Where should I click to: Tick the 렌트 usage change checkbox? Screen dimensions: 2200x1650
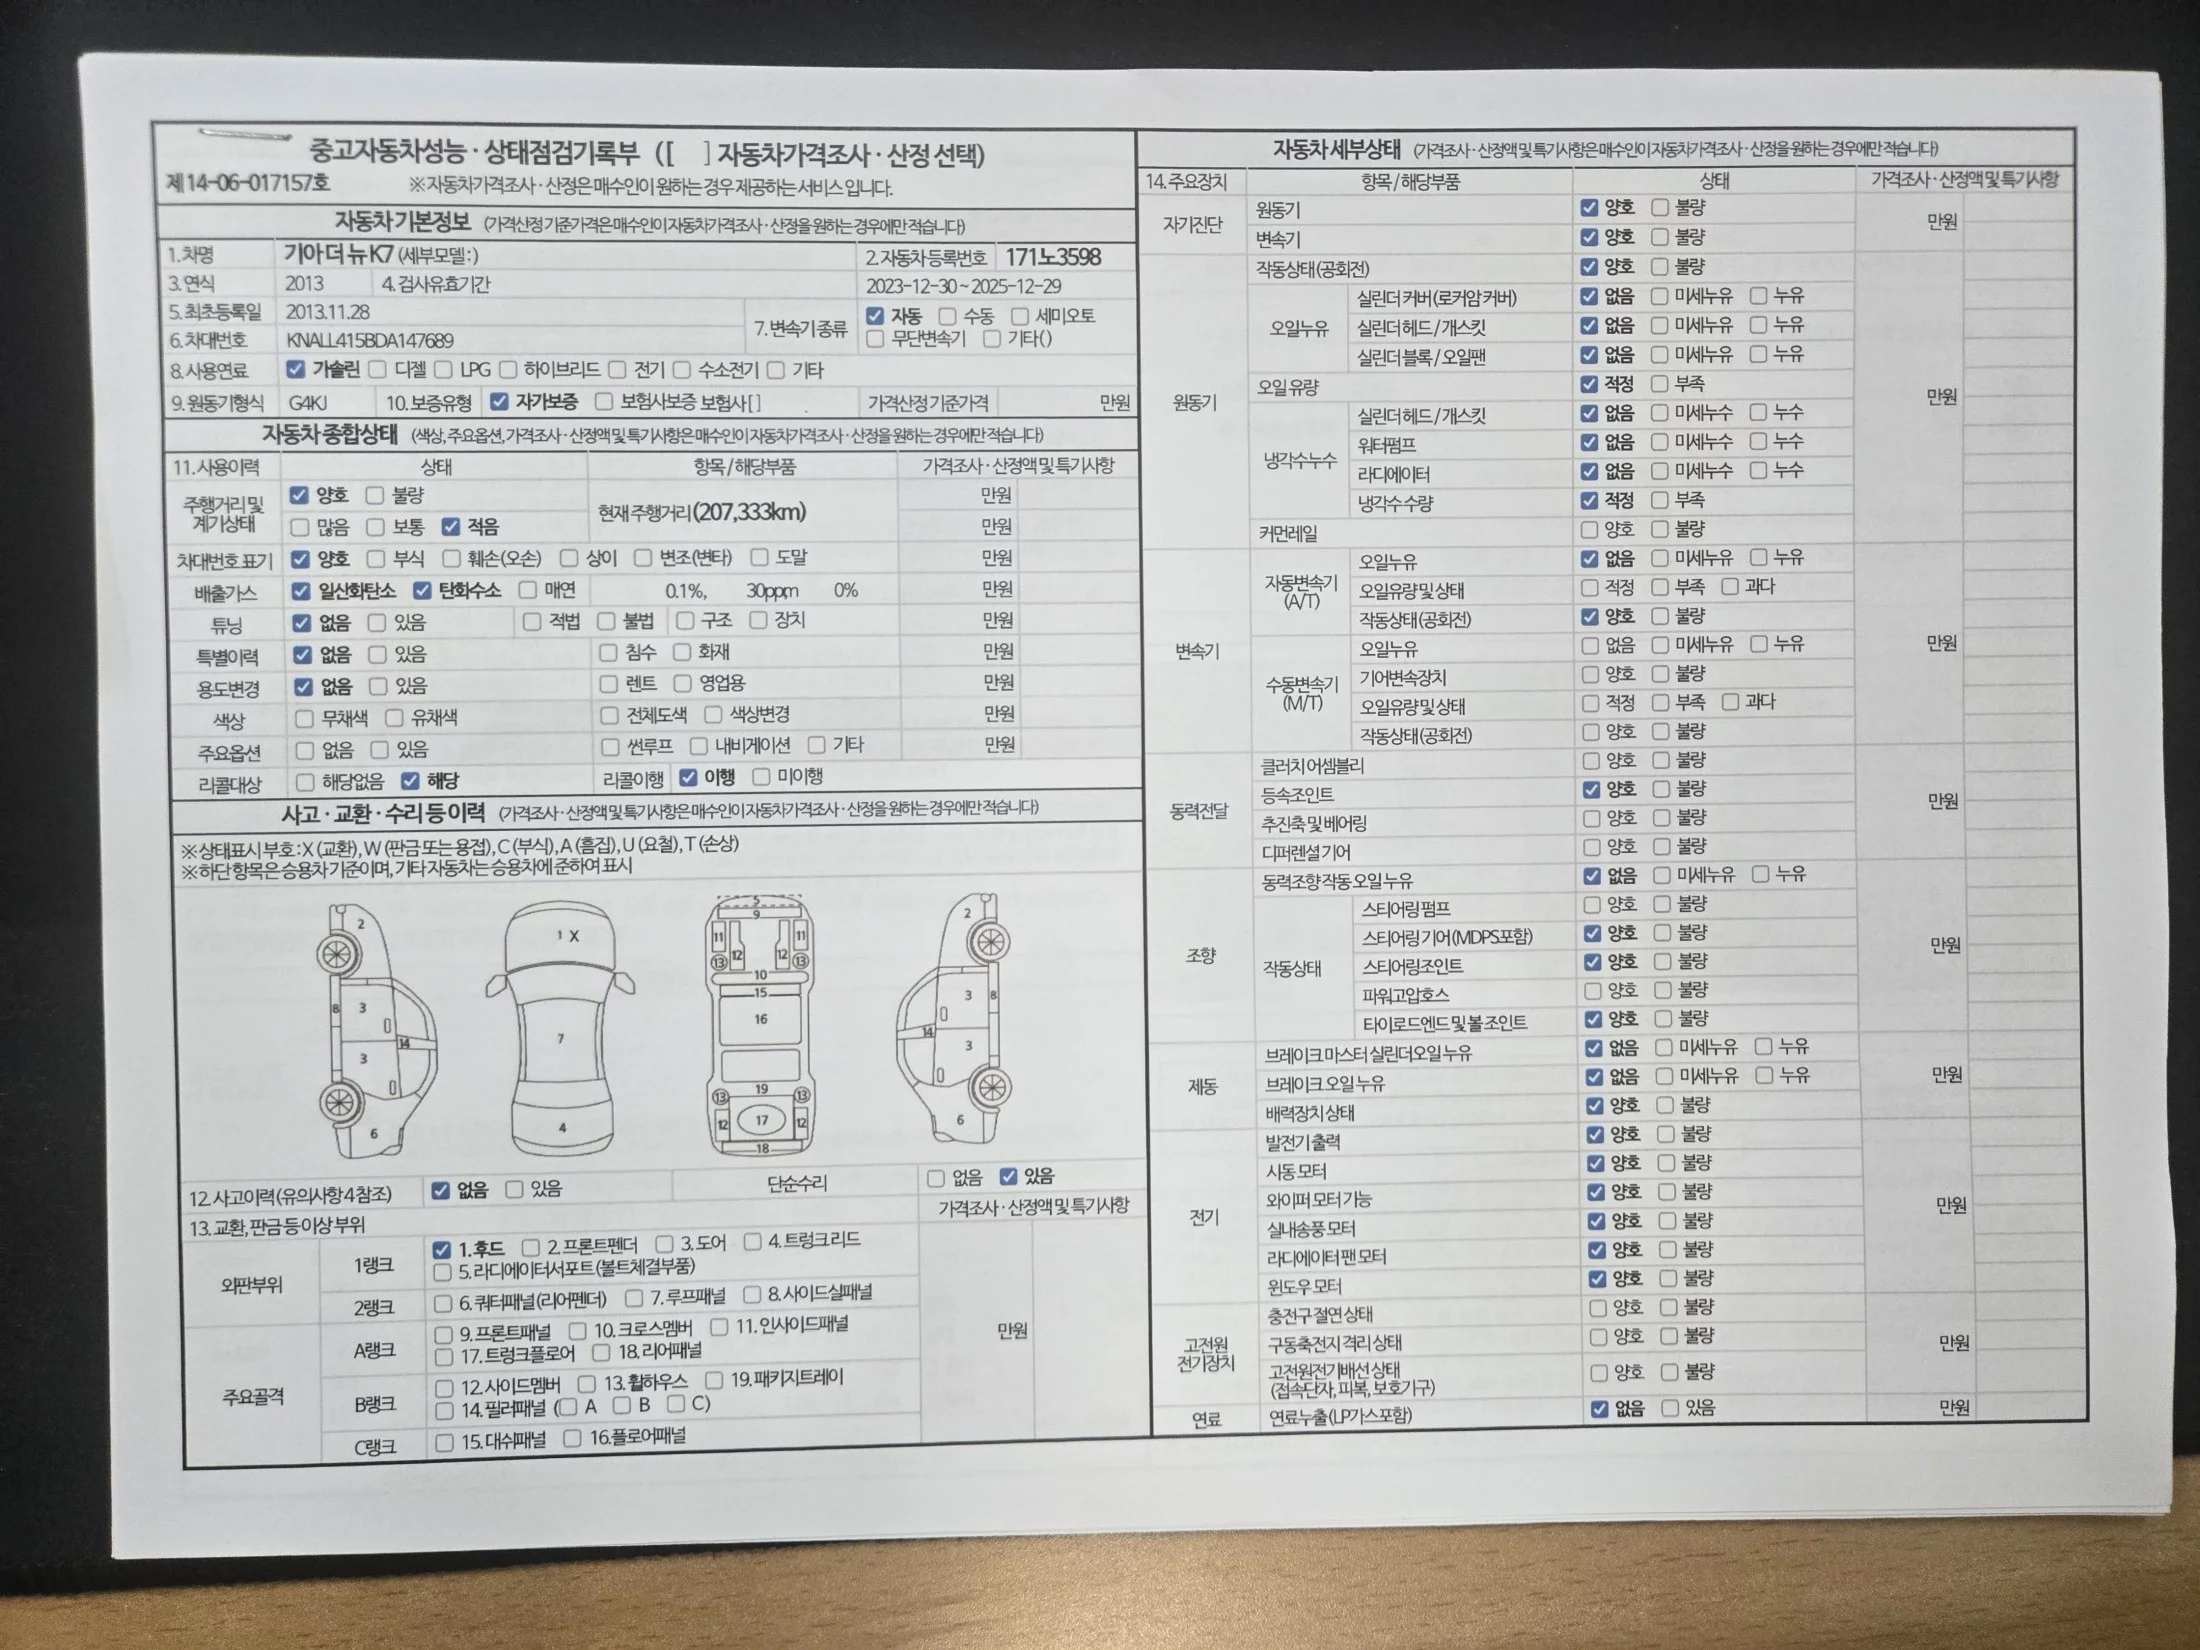click(608, 684)
